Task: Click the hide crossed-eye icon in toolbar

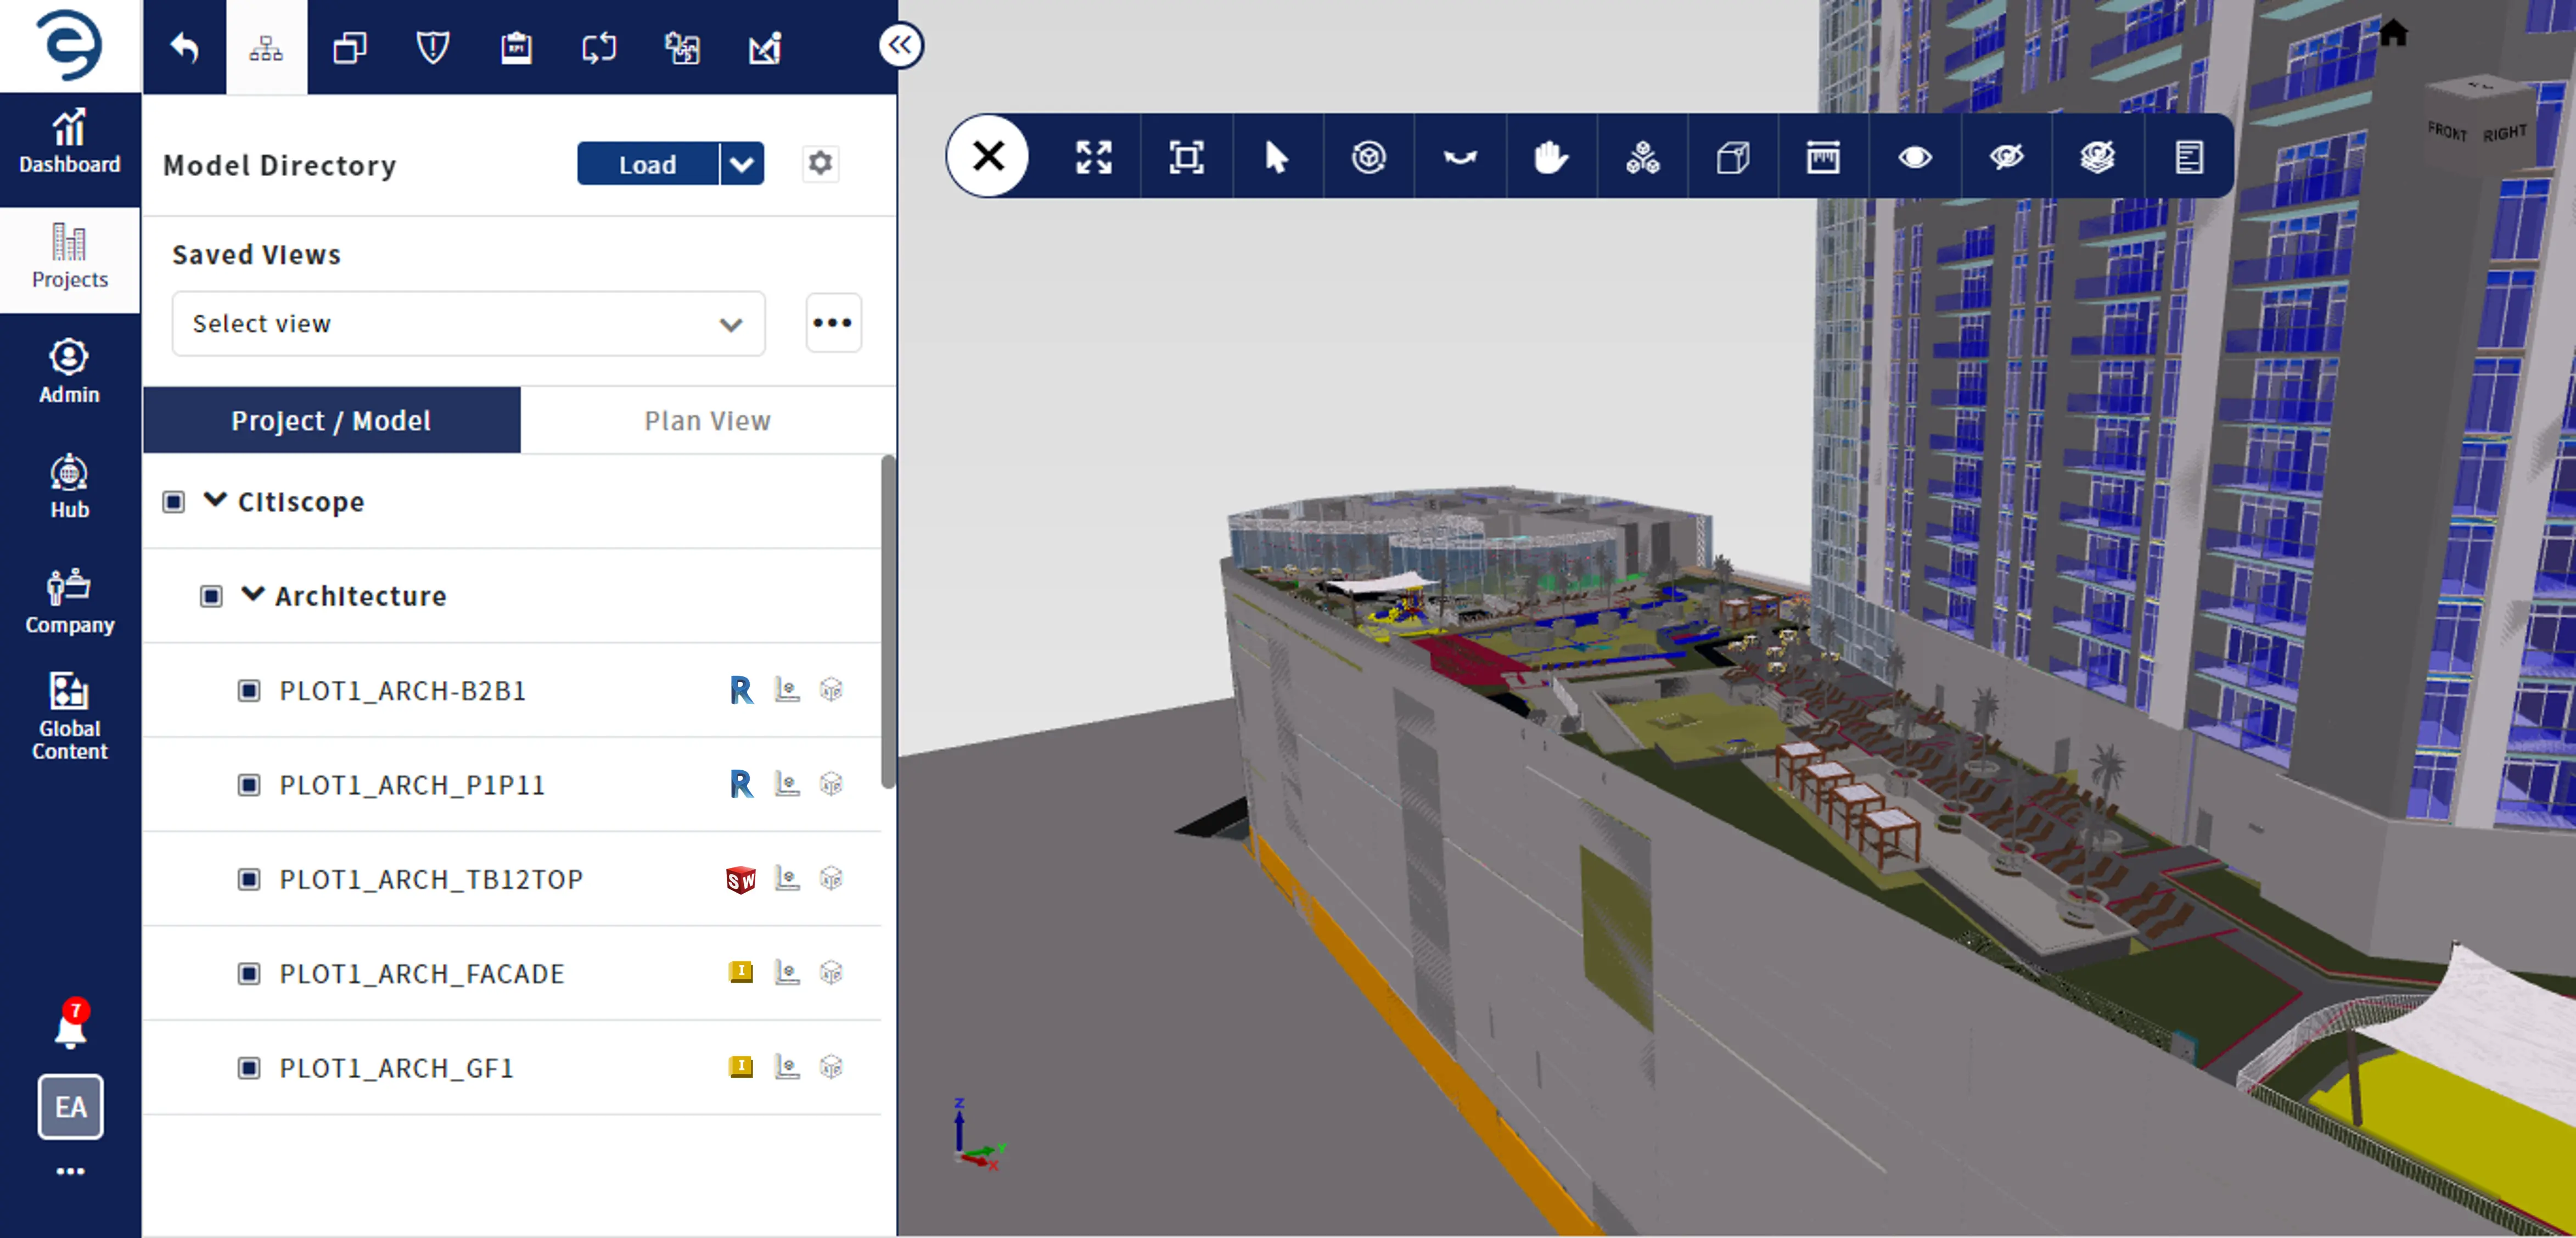Action: [x=2006, y=157]
